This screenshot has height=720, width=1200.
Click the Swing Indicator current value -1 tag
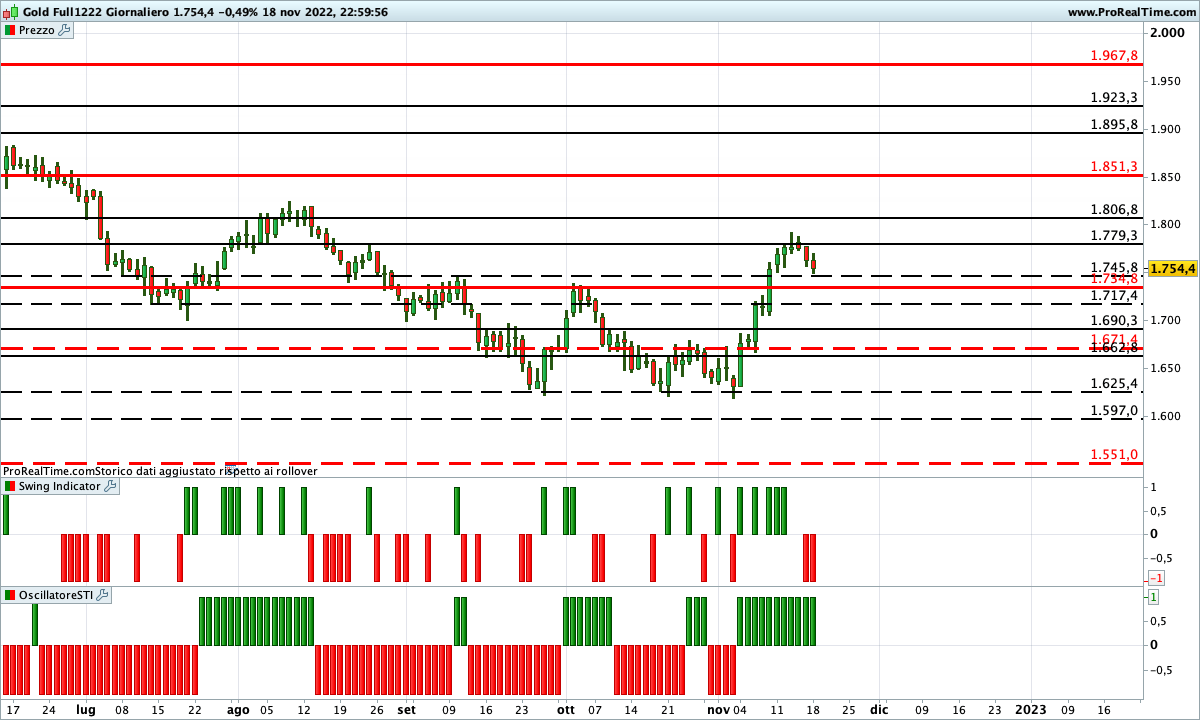[1154, 578]
